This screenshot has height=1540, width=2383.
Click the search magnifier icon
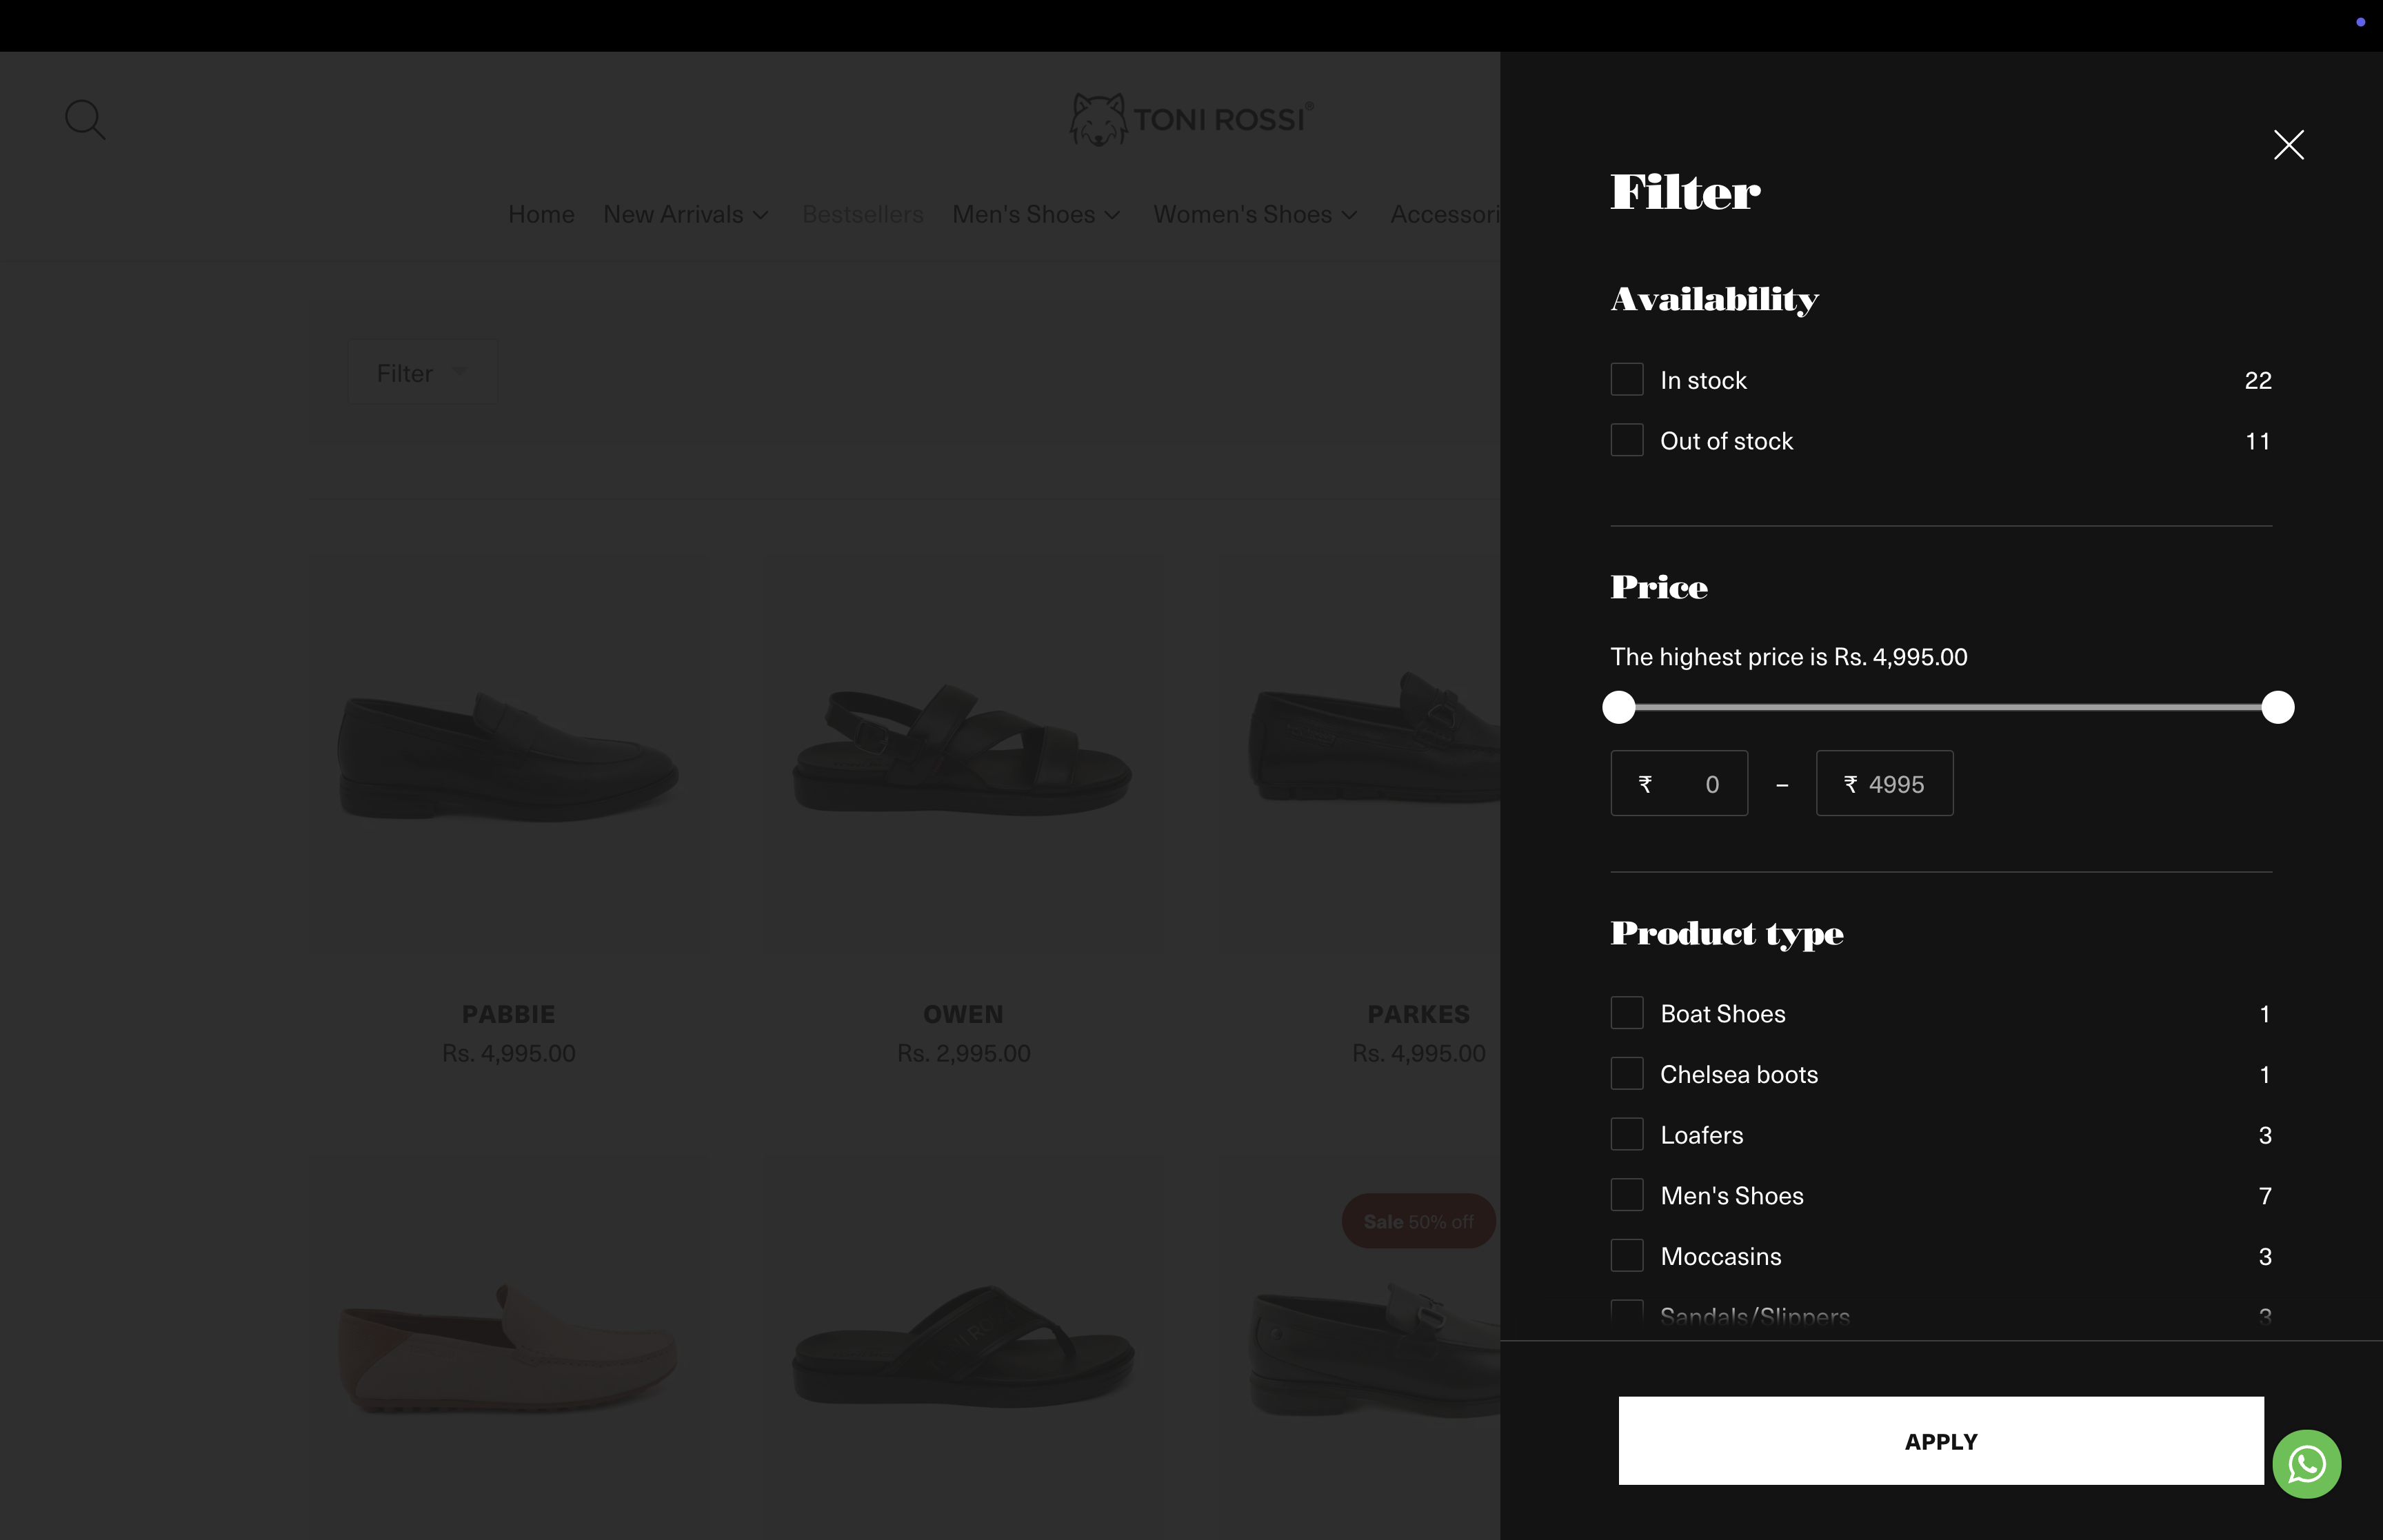[x=85, y=119]
